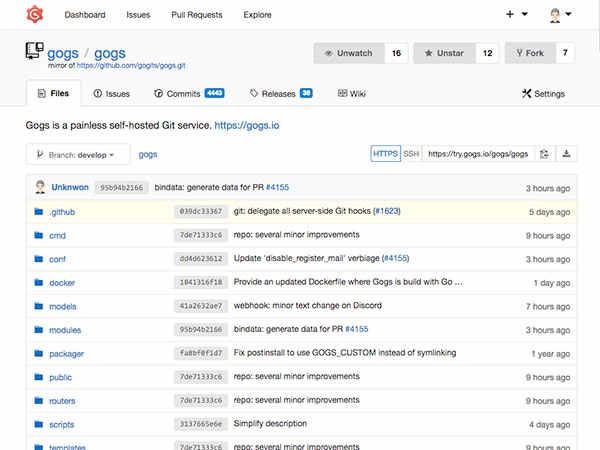Click the gogs breadcrumb link

[148, 155]
